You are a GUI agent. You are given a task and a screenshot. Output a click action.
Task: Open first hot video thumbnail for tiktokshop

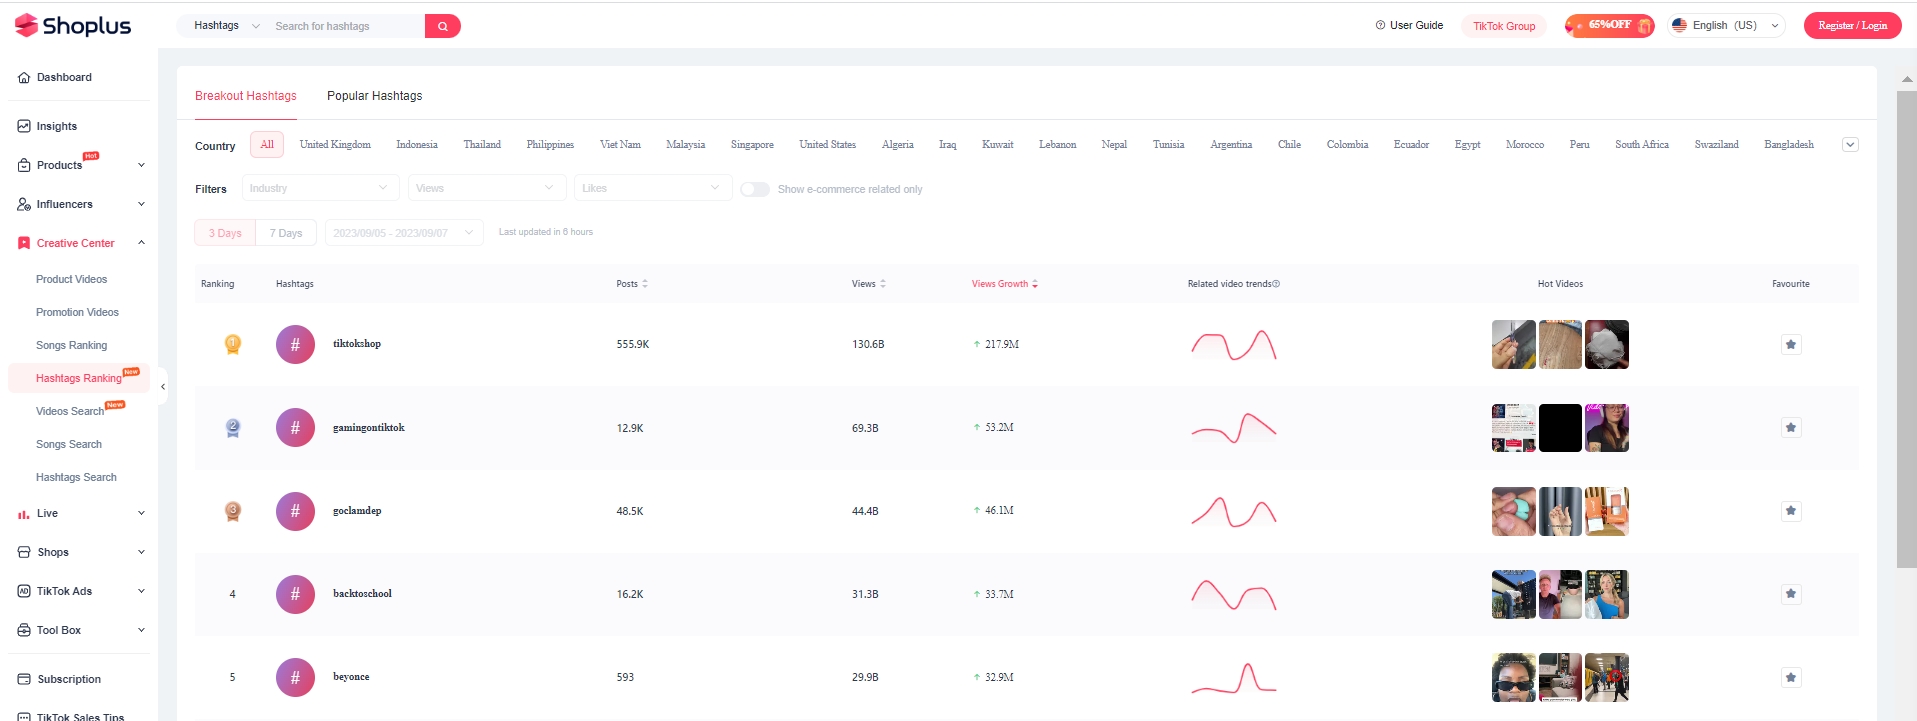click(1514, 344)
